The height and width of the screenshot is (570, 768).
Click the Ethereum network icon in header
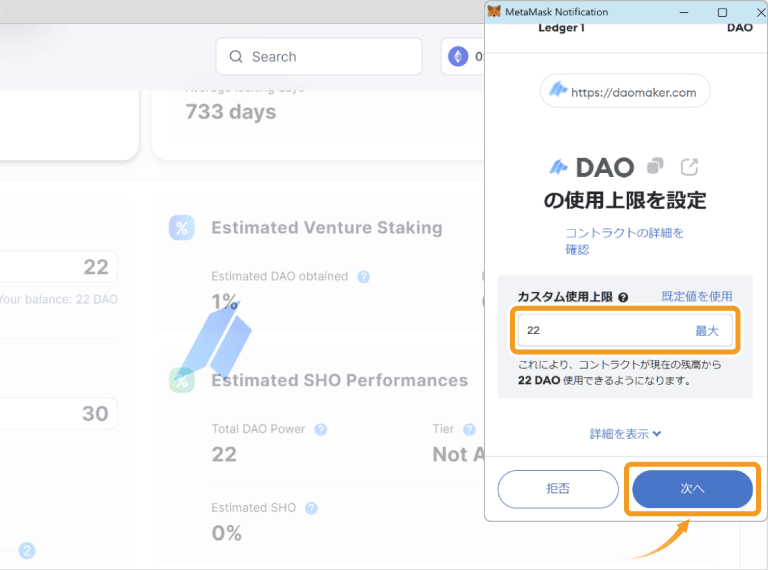point(458,57)
